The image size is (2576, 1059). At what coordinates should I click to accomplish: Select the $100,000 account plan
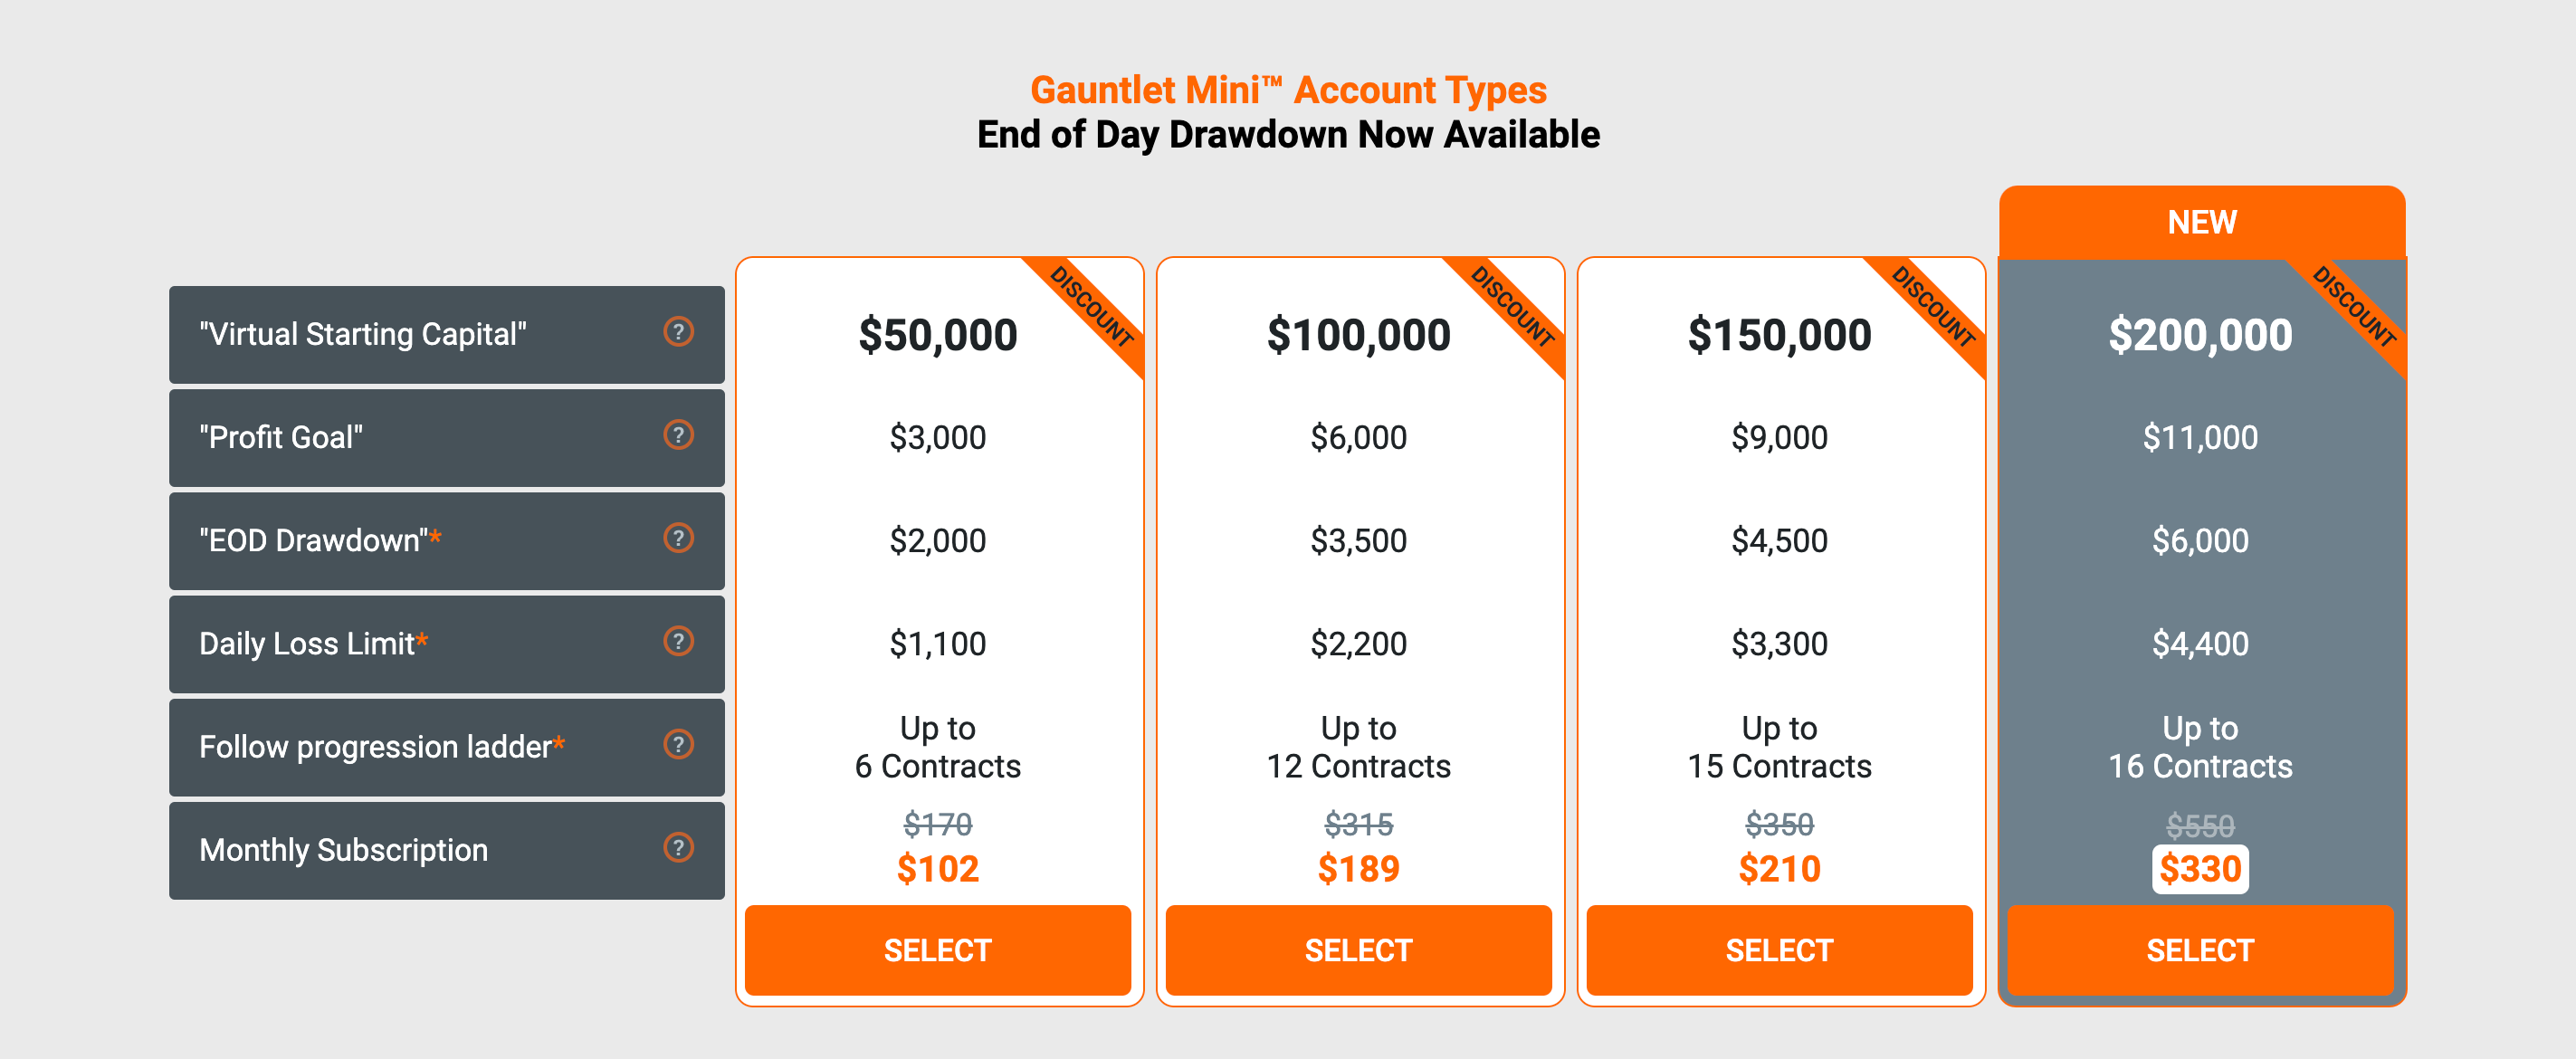tap(1358, 949)
